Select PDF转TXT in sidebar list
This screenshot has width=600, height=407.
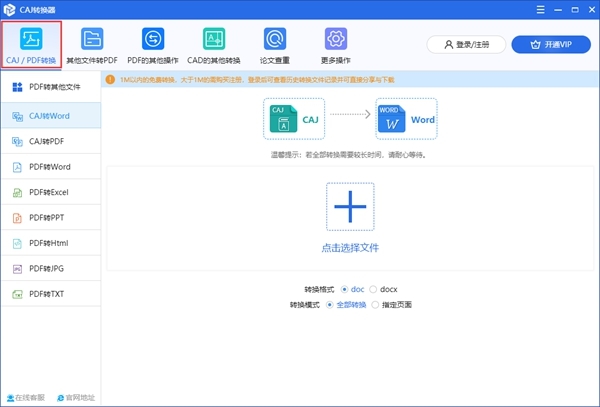(x=46, y=294)
